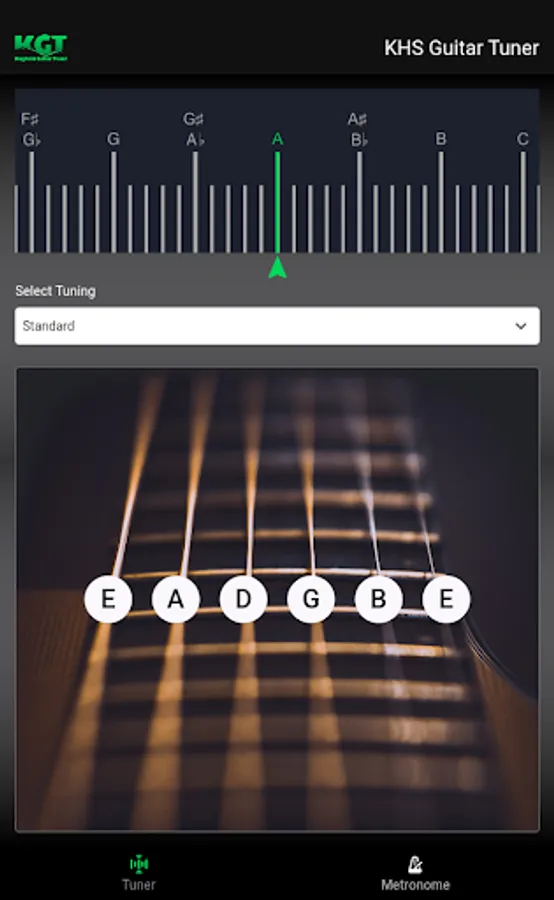
Task: Select the A string button
Action: tap(176, 599)
